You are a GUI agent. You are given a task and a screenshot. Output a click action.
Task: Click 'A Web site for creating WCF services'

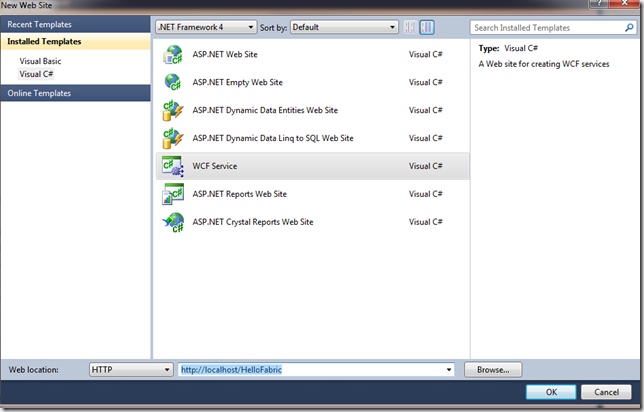[x=544, y=64]
